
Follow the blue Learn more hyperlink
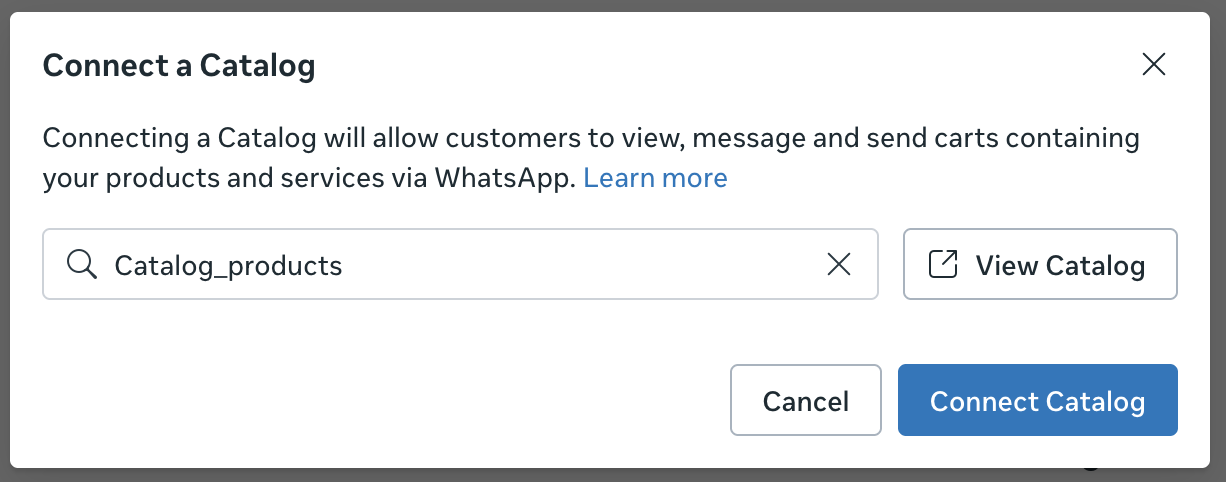click(x=655, y=178)
